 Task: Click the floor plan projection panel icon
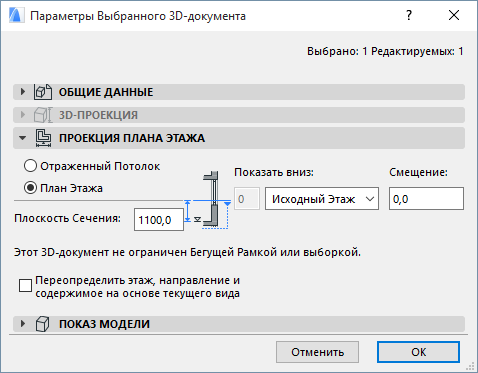point(43,138)
